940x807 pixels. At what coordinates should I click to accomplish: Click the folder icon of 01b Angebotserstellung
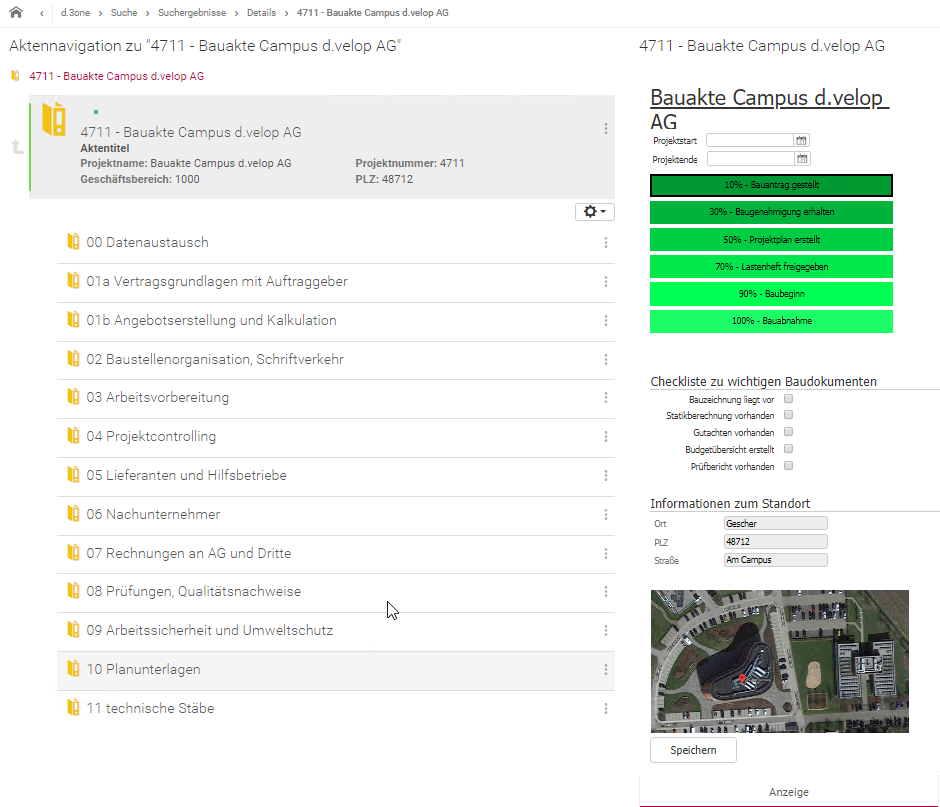click(x=73, y=320)
